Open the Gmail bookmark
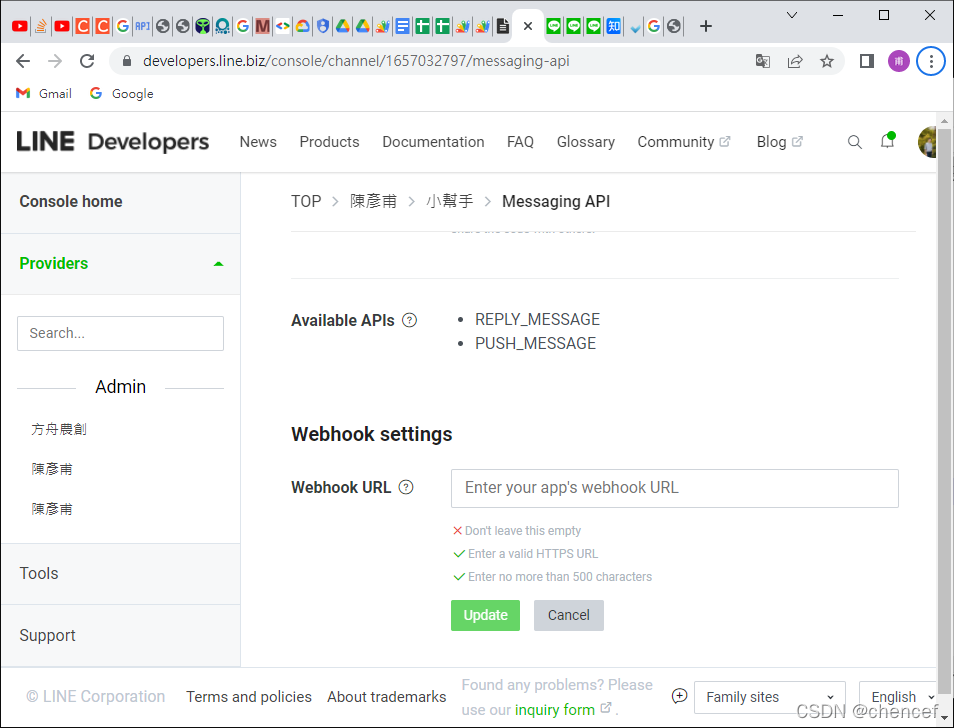Image resolution: width=954 pixels, height=728 pixels. tap(44, 94)
